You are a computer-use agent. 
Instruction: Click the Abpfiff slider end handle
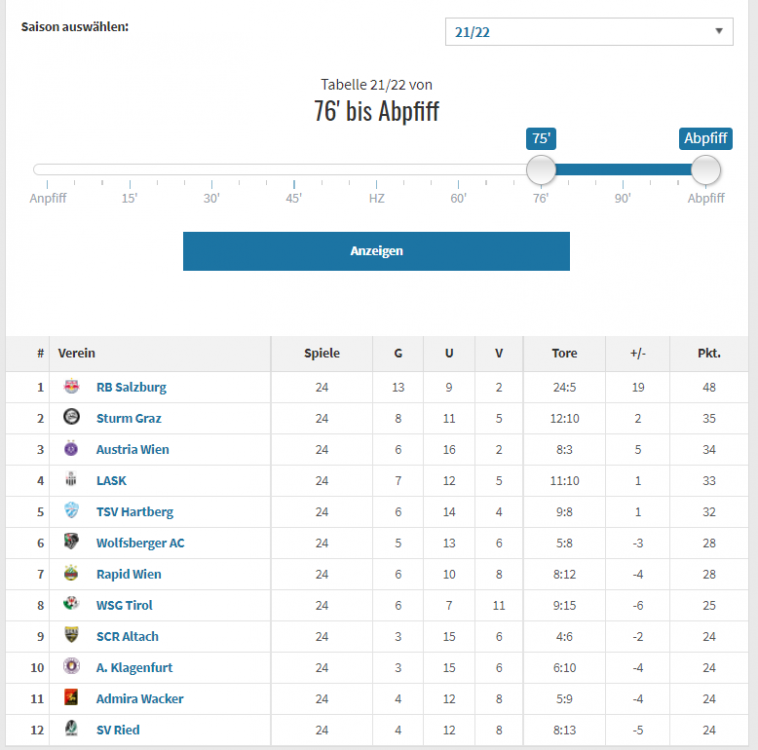[706, 170]
